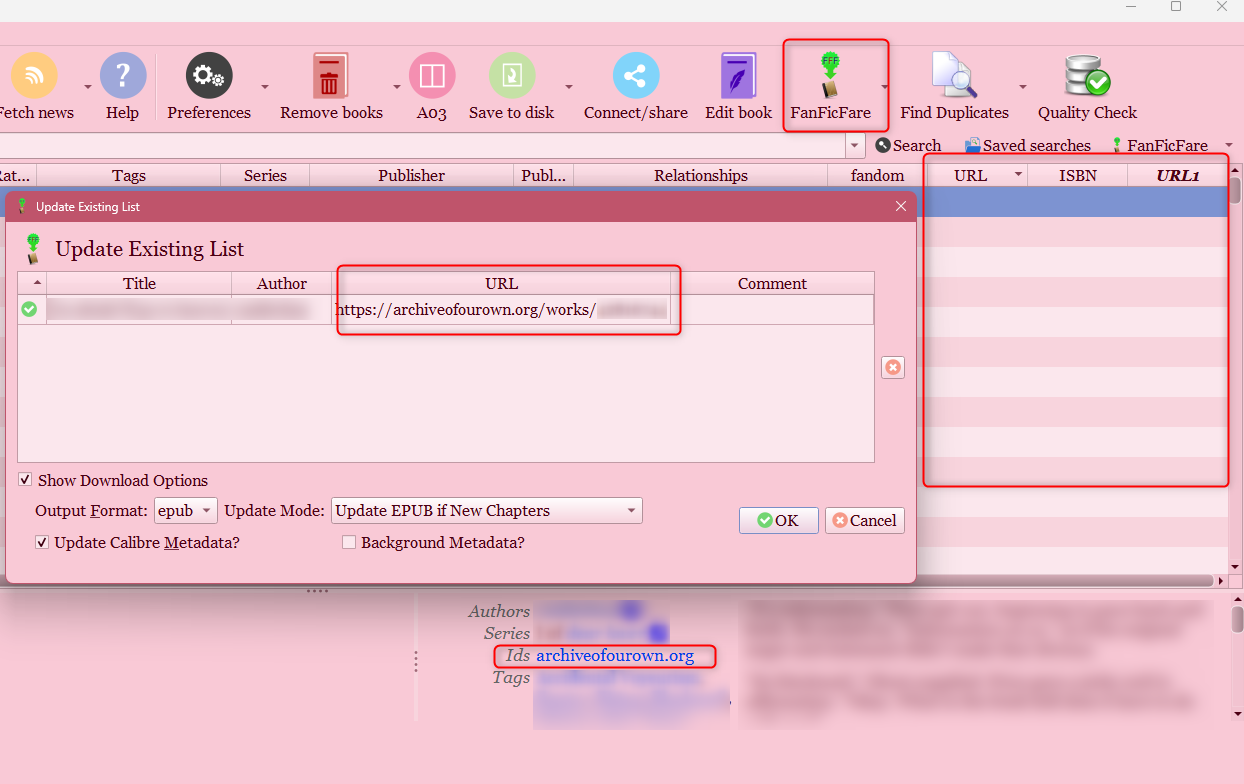Open search history dropdown arrow
The image size is (1244, 784).
855,146
